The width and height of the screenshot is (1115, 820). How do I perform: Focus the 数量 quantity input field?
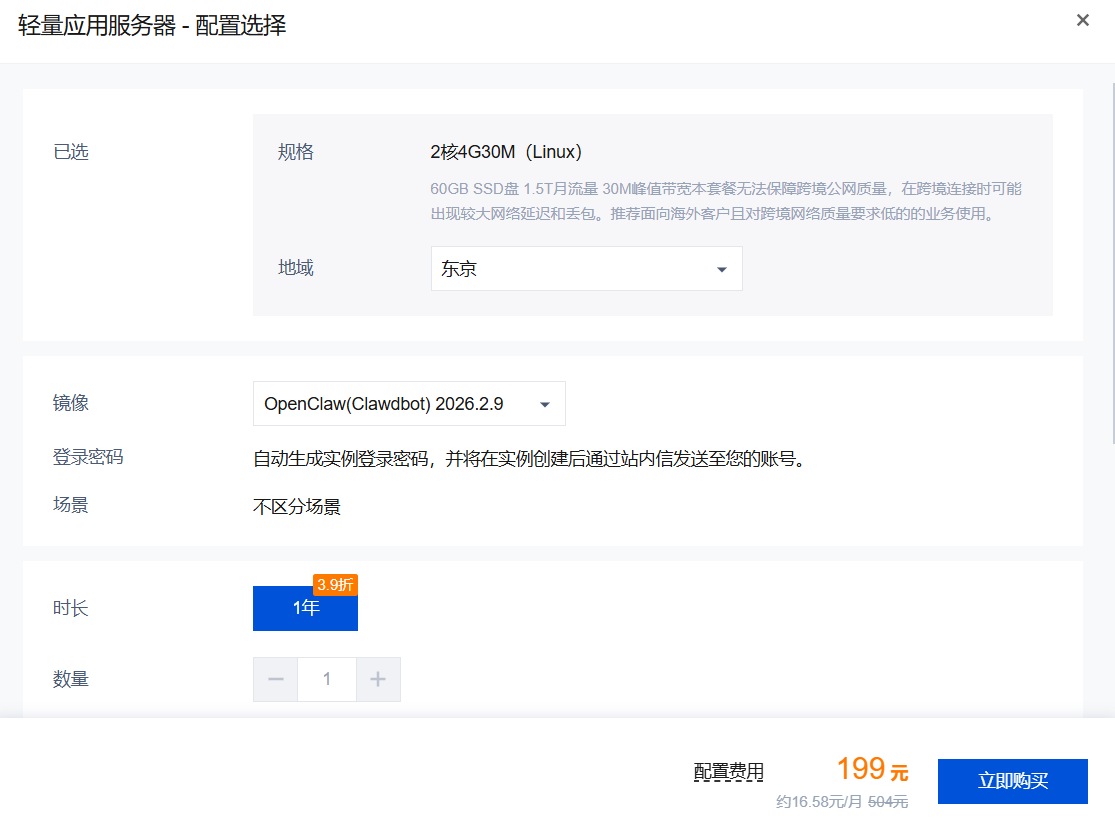pyautogui.click(x=327, y=680)
